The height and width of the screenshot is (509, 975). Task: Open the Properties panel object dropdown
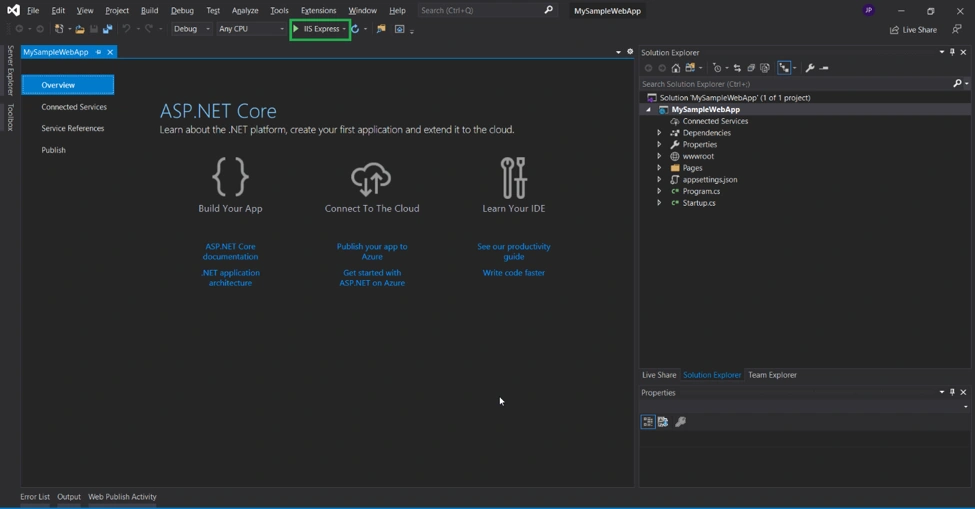(x=965, y=406)
